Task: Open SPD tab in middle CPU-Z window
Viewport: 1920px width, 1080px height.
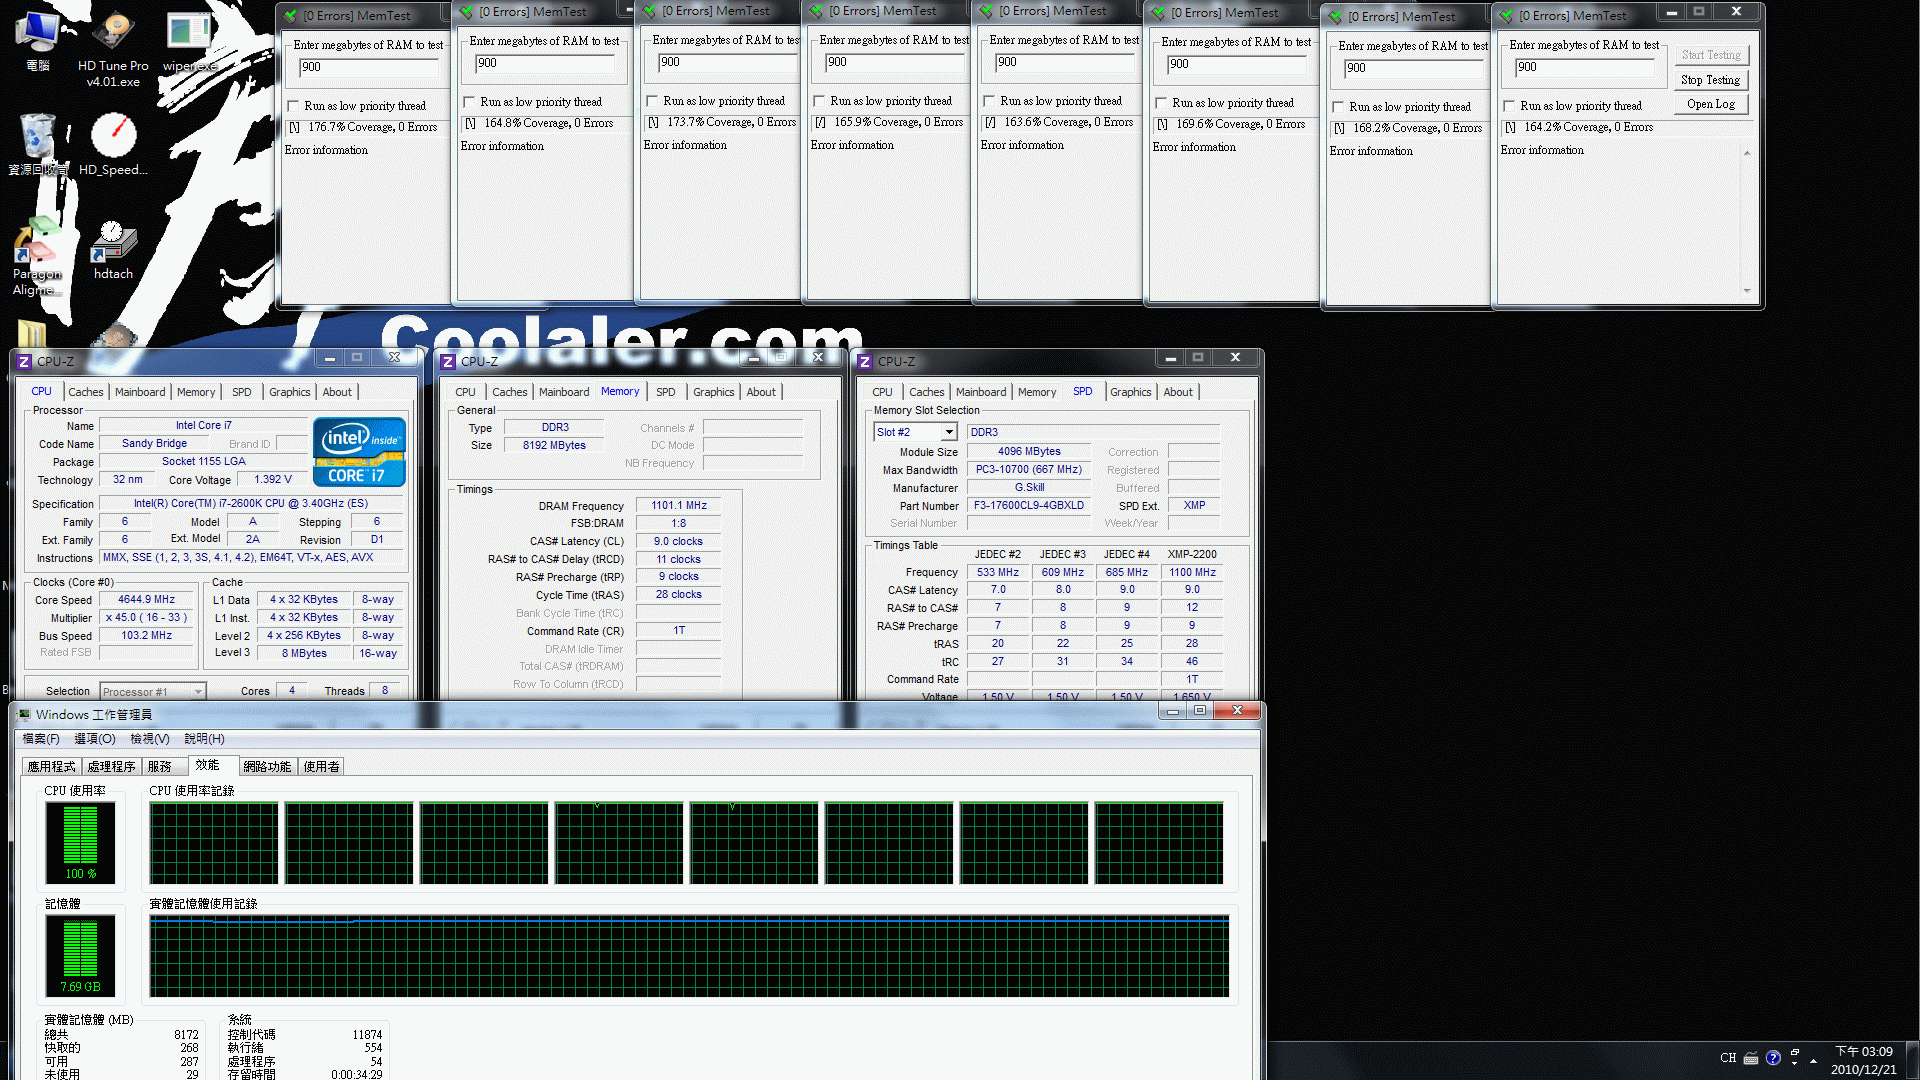Action: (x=666, y=392)
